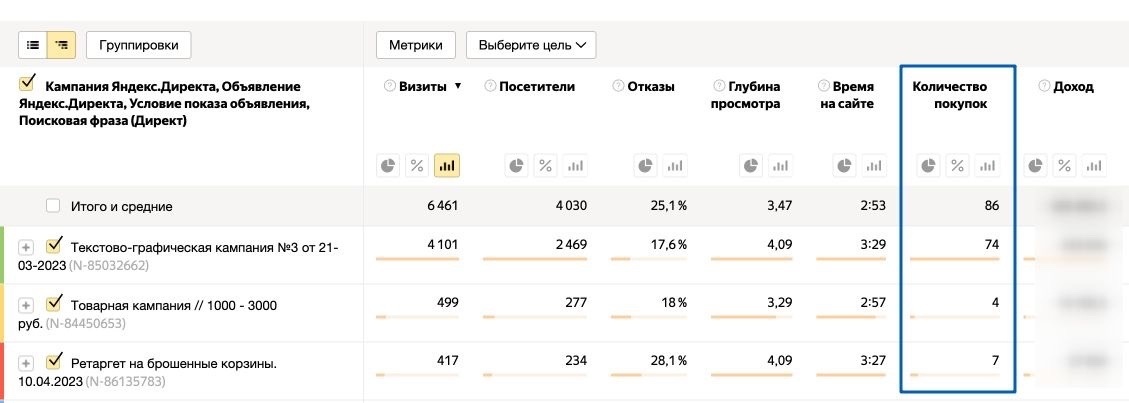Sort by the Посетители column header

coord(537,87)
